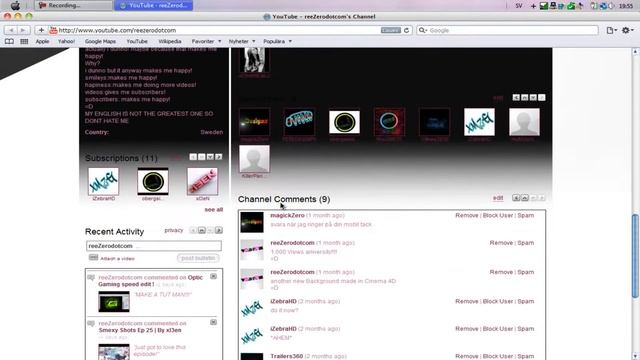
Task: Click the Subscriptions move-down arrow
Action: 210,157
